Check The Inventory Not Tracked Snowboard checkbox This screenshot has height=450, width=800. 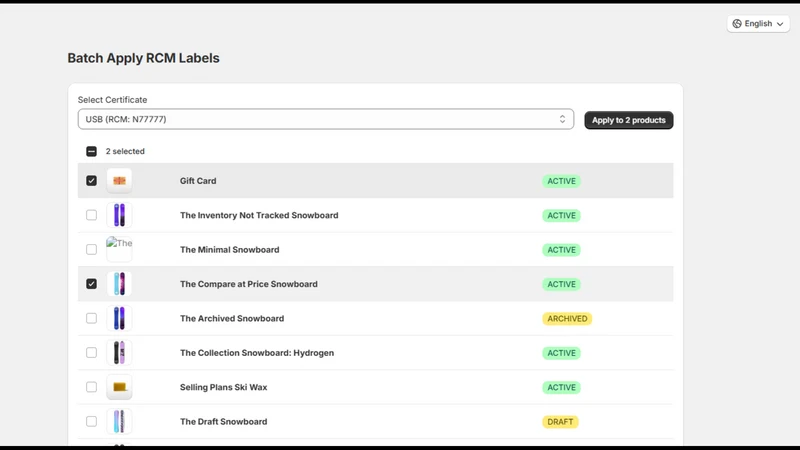click(x=91, y=215)
